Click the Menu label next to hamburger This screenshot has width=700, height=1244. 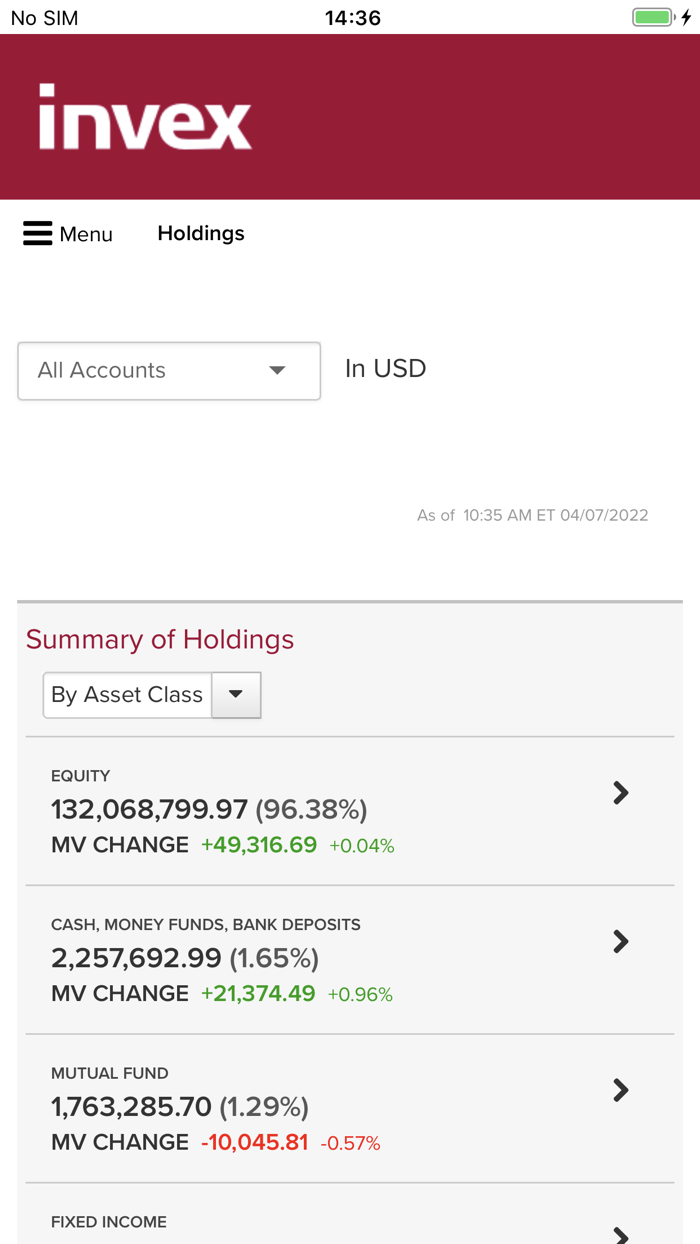(86, 233)
